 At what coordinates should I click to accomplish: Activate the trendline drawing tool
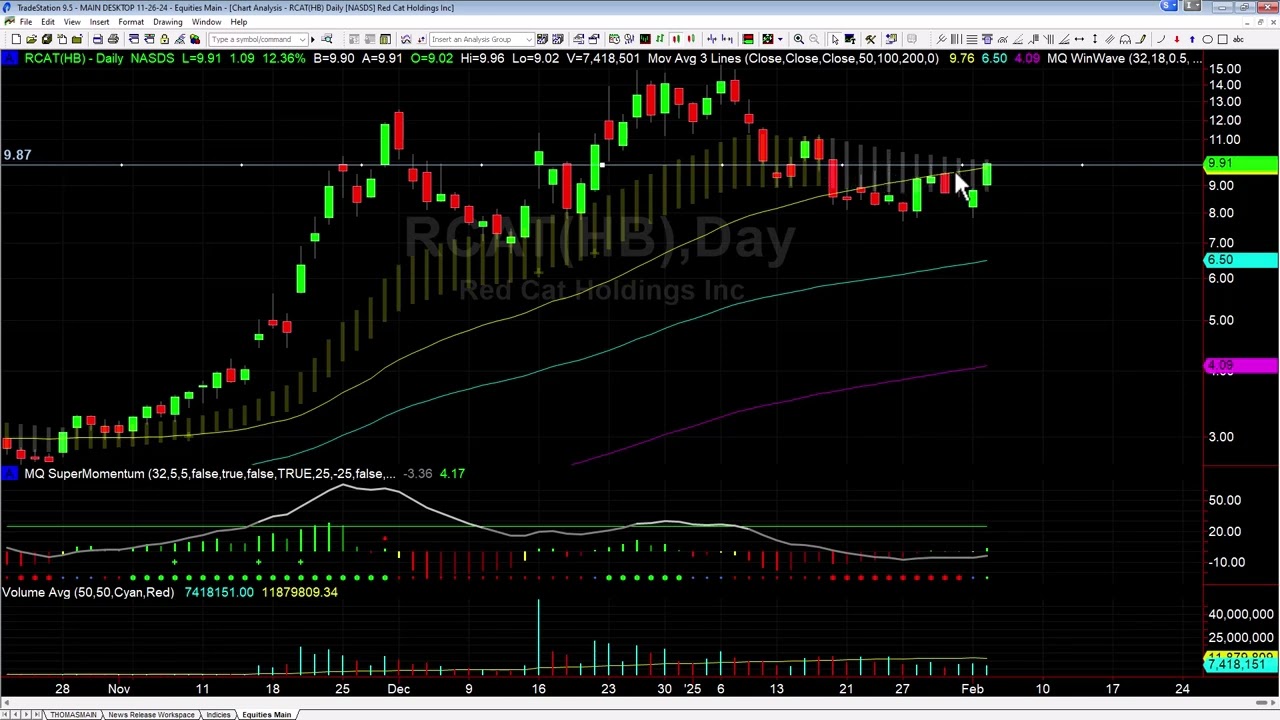point(941,39)
